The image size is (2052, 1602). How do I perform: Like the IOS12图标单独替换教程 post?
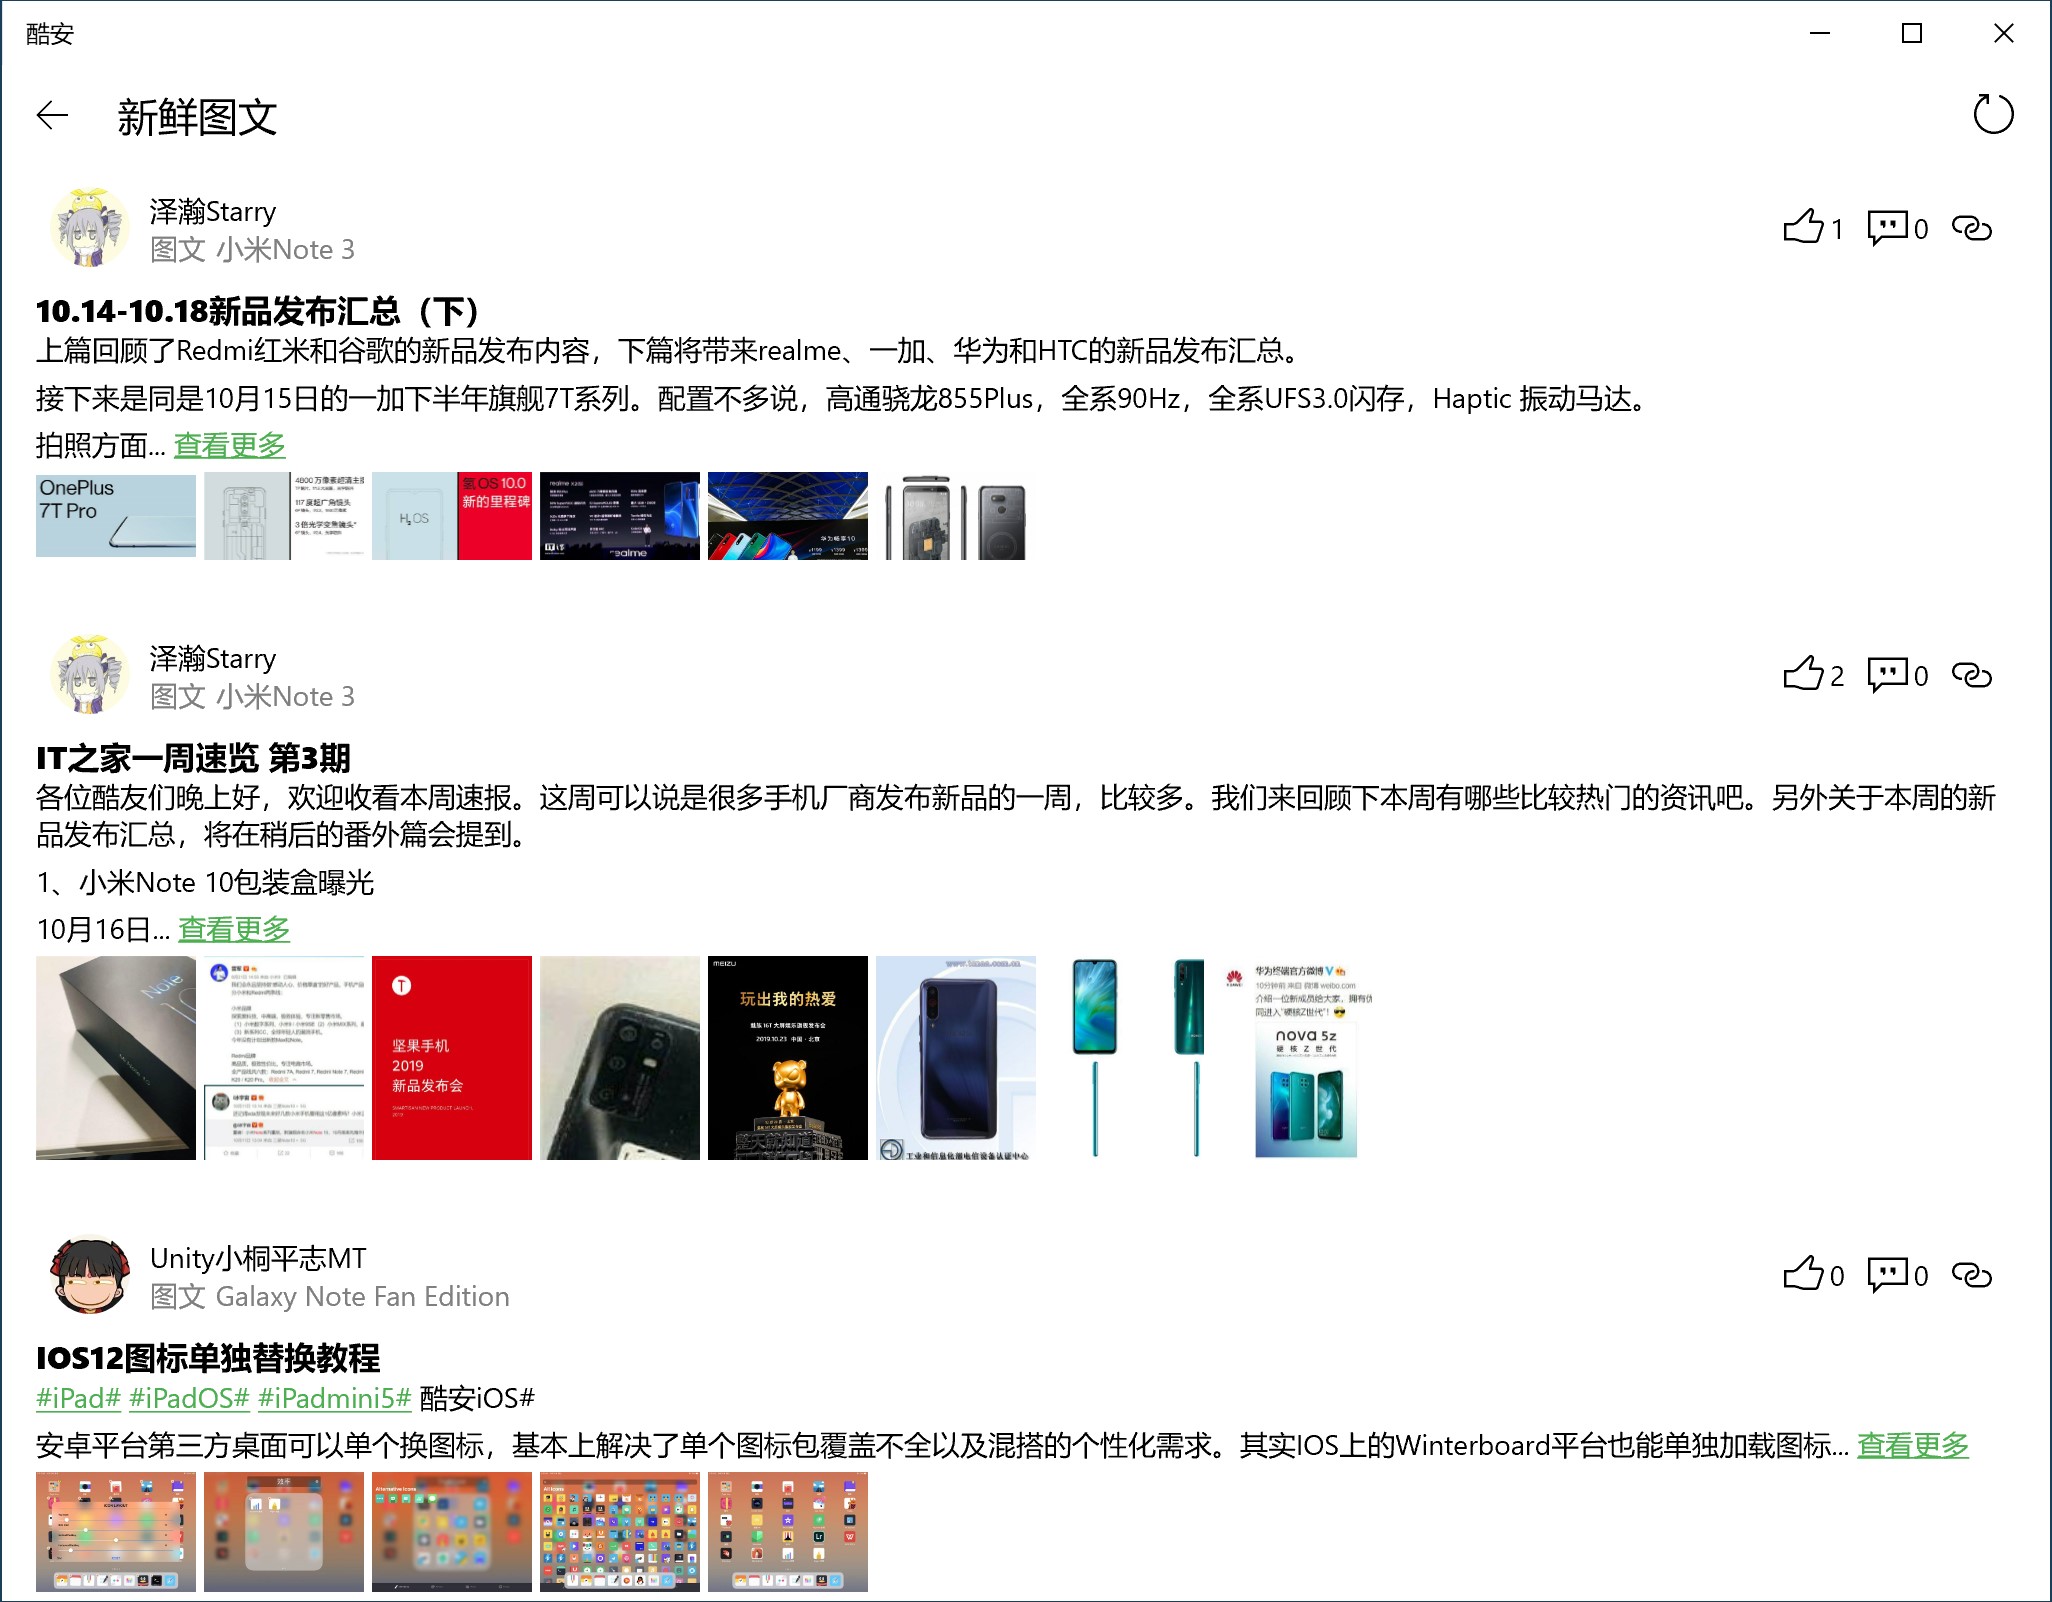(x=1803, y=1275)
